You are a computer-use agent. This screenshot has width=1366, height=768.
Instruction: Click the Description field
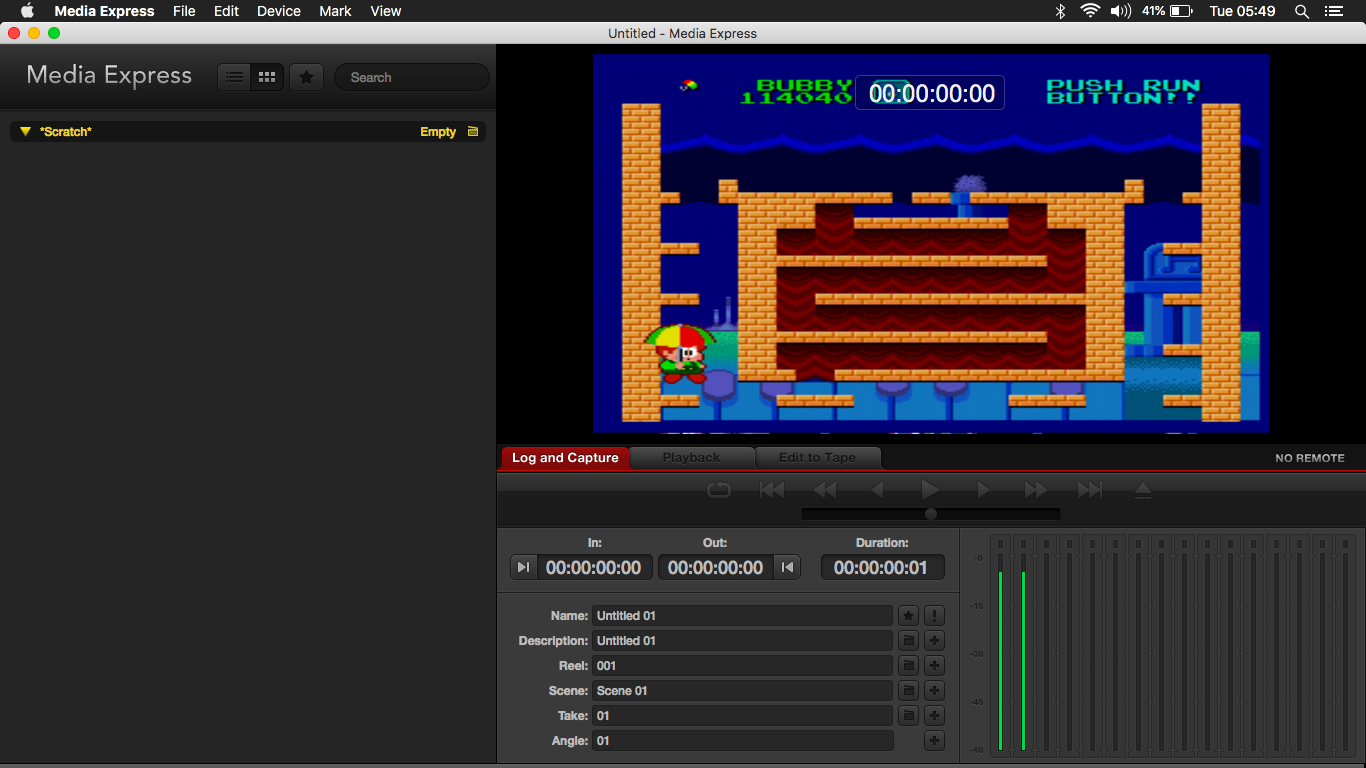click(x=742, y=641)
